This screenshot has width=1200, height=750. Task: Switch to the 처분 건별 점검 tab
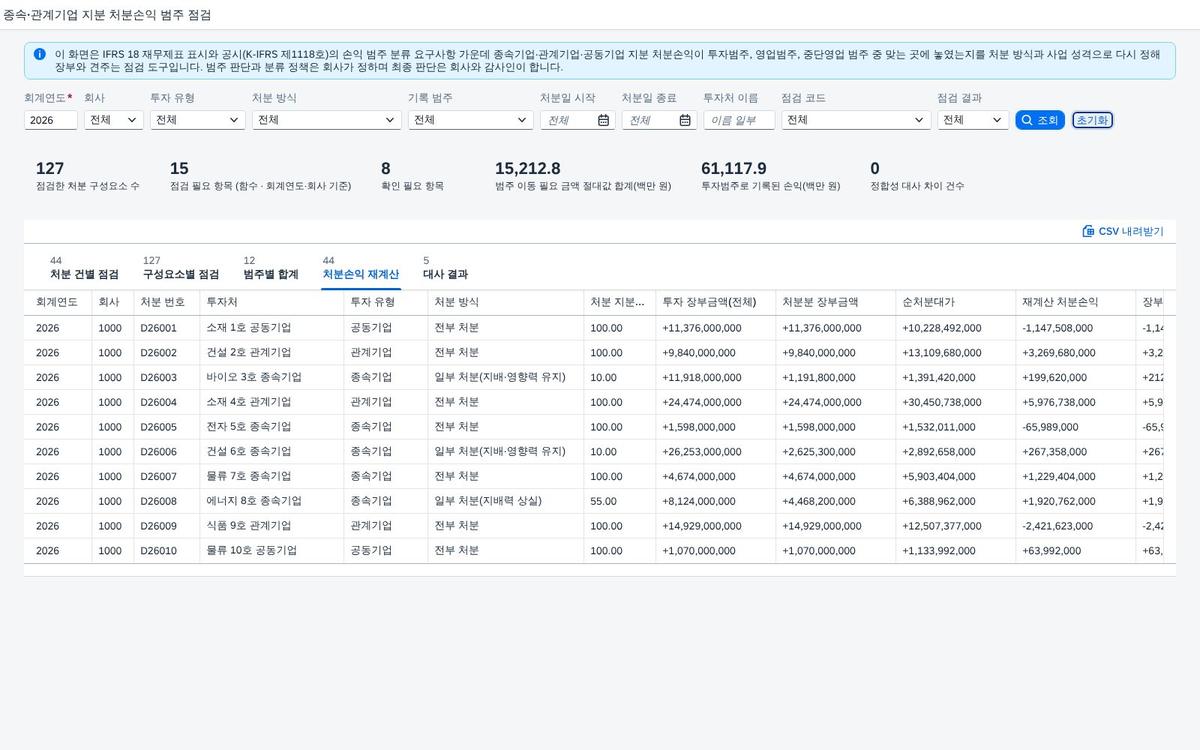[x=84, y=268]
